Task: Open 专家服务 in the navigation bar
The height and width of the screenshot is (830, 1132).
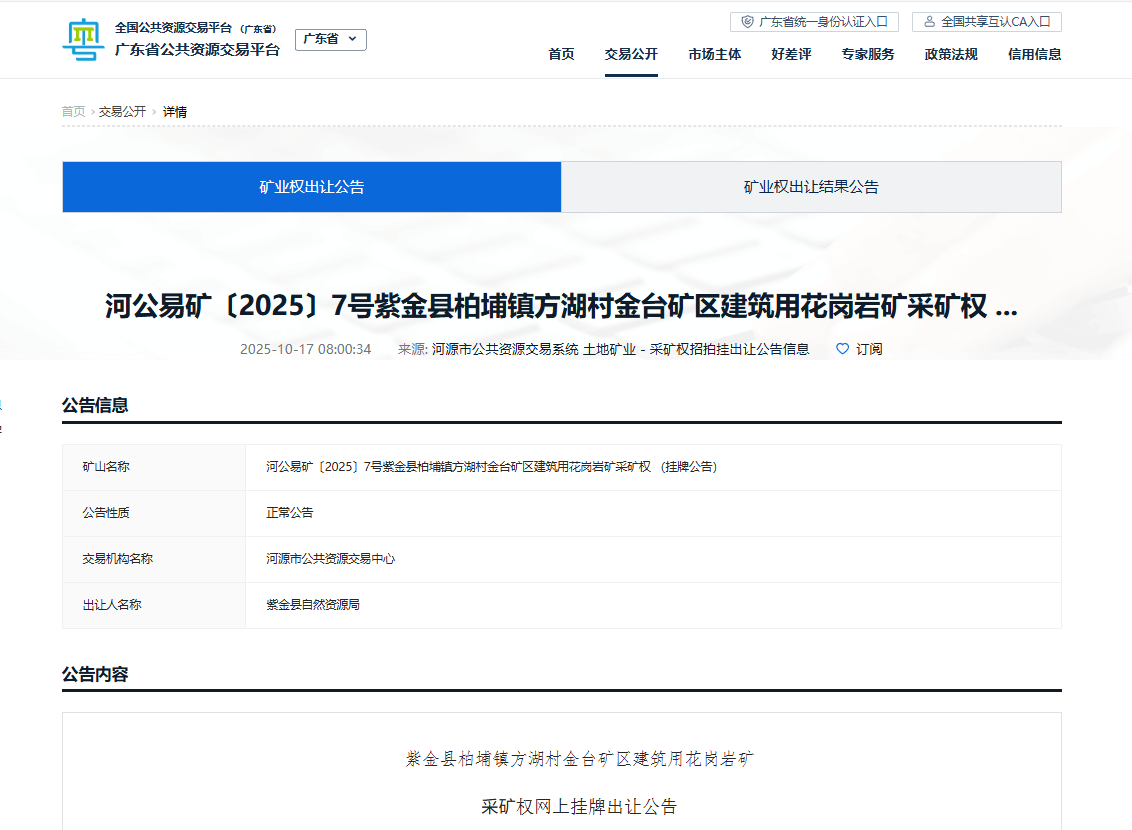Action: (868, 54)
